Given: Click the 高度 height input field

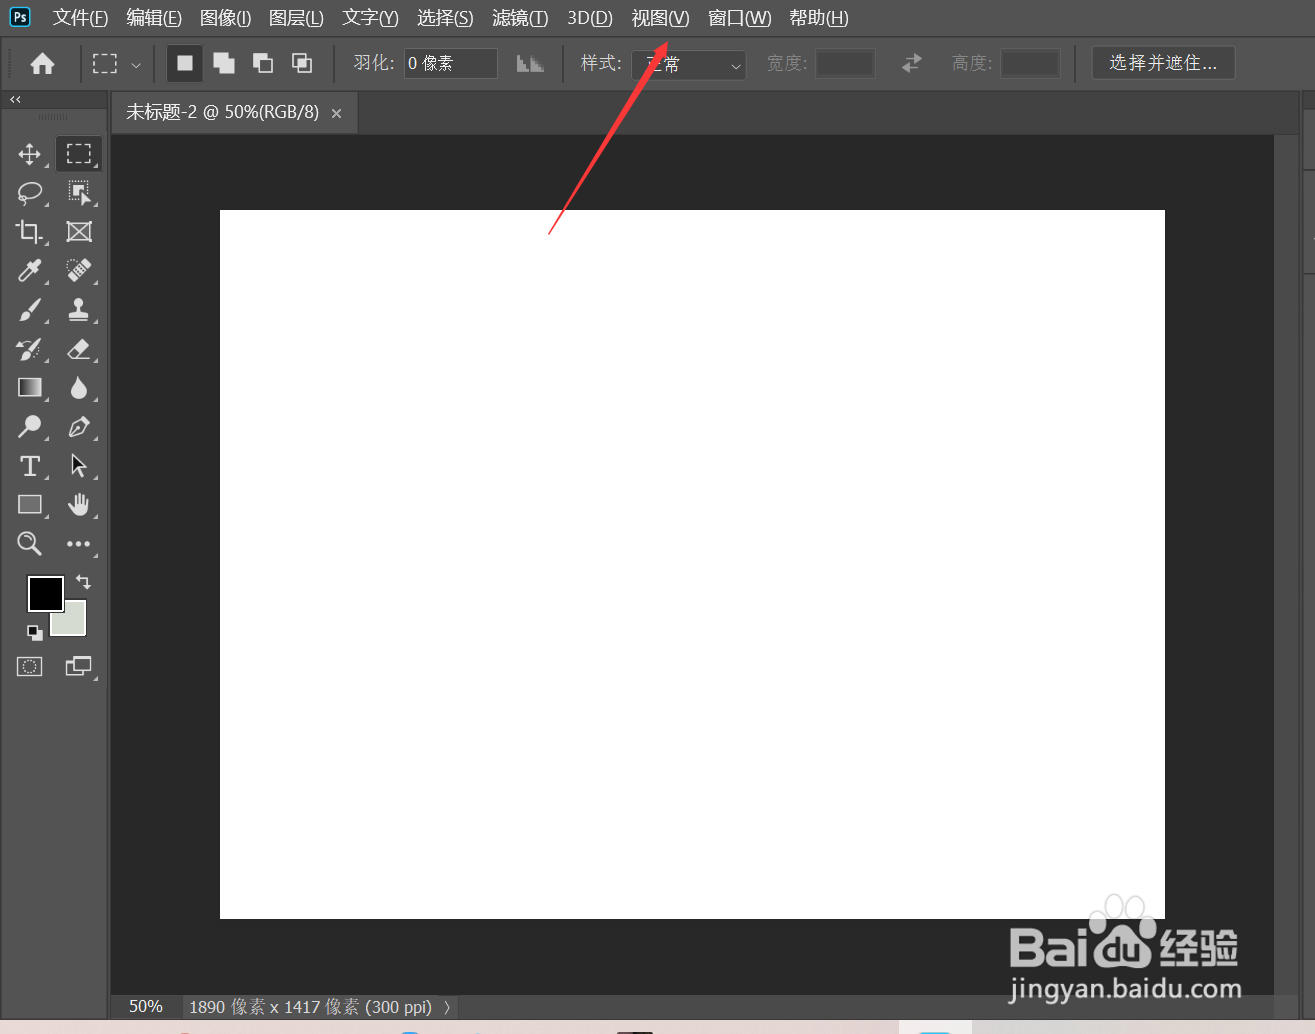Looking at the screenshot, I should click(1030, 64).
